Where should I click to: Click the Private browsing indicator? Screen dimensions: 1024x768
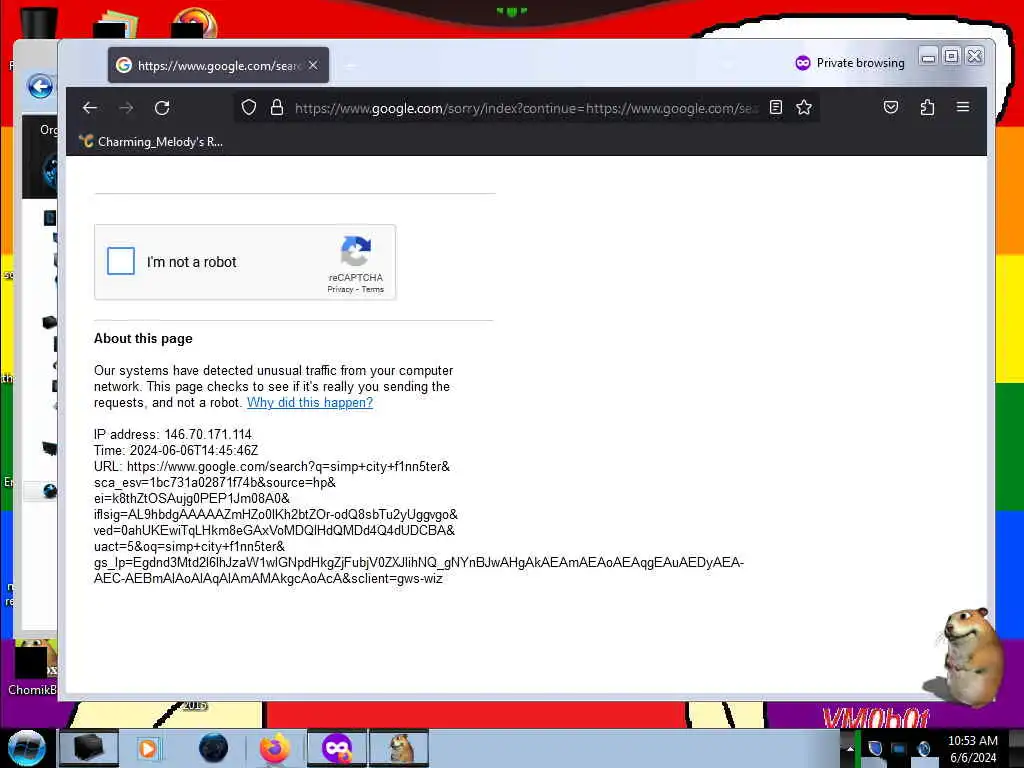tap(850, 63)
